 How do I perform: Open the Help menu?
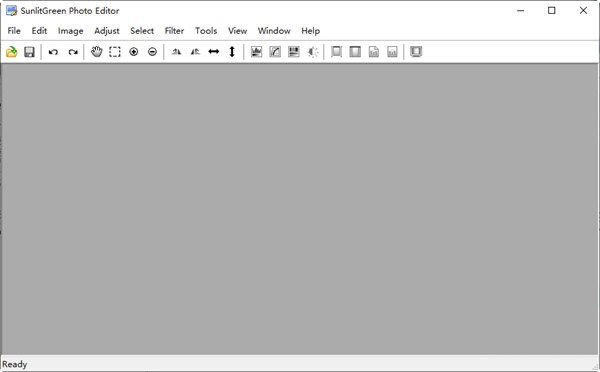click(310, 31)
